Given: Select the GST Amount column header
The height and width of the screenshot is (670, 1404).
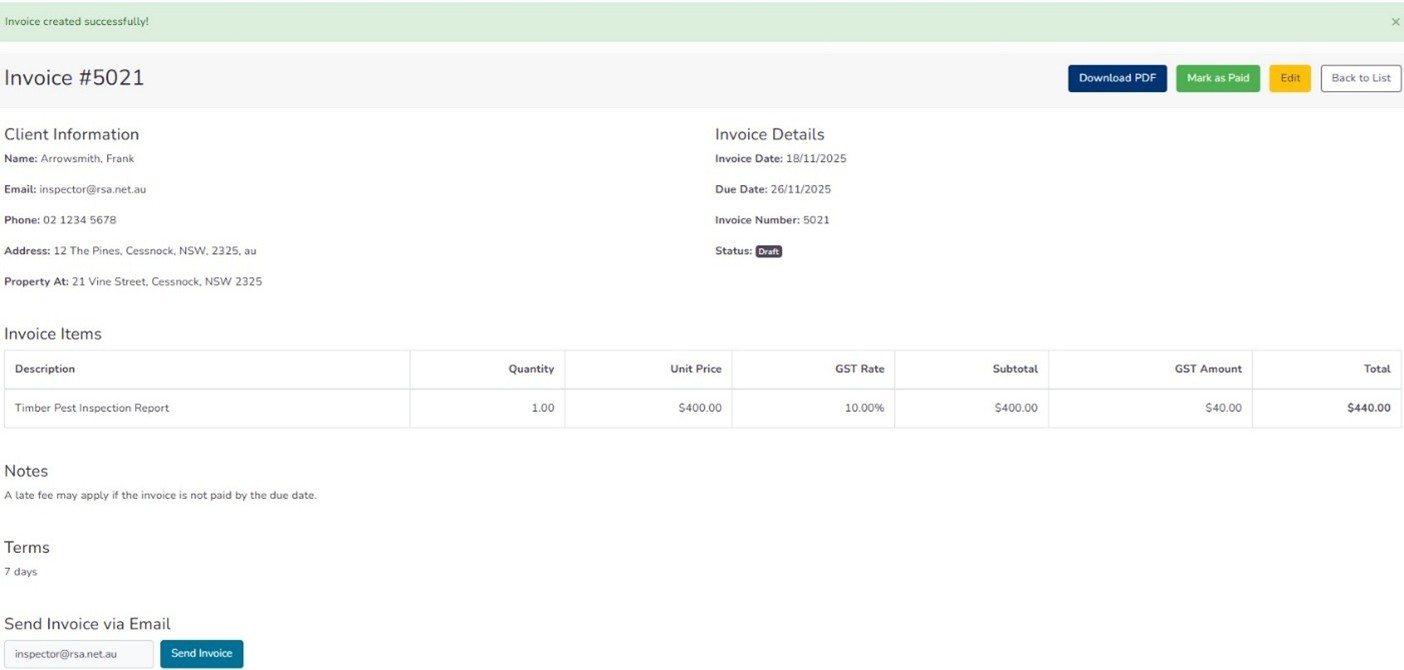Looking at the screenshot, I should (1207, 369).
